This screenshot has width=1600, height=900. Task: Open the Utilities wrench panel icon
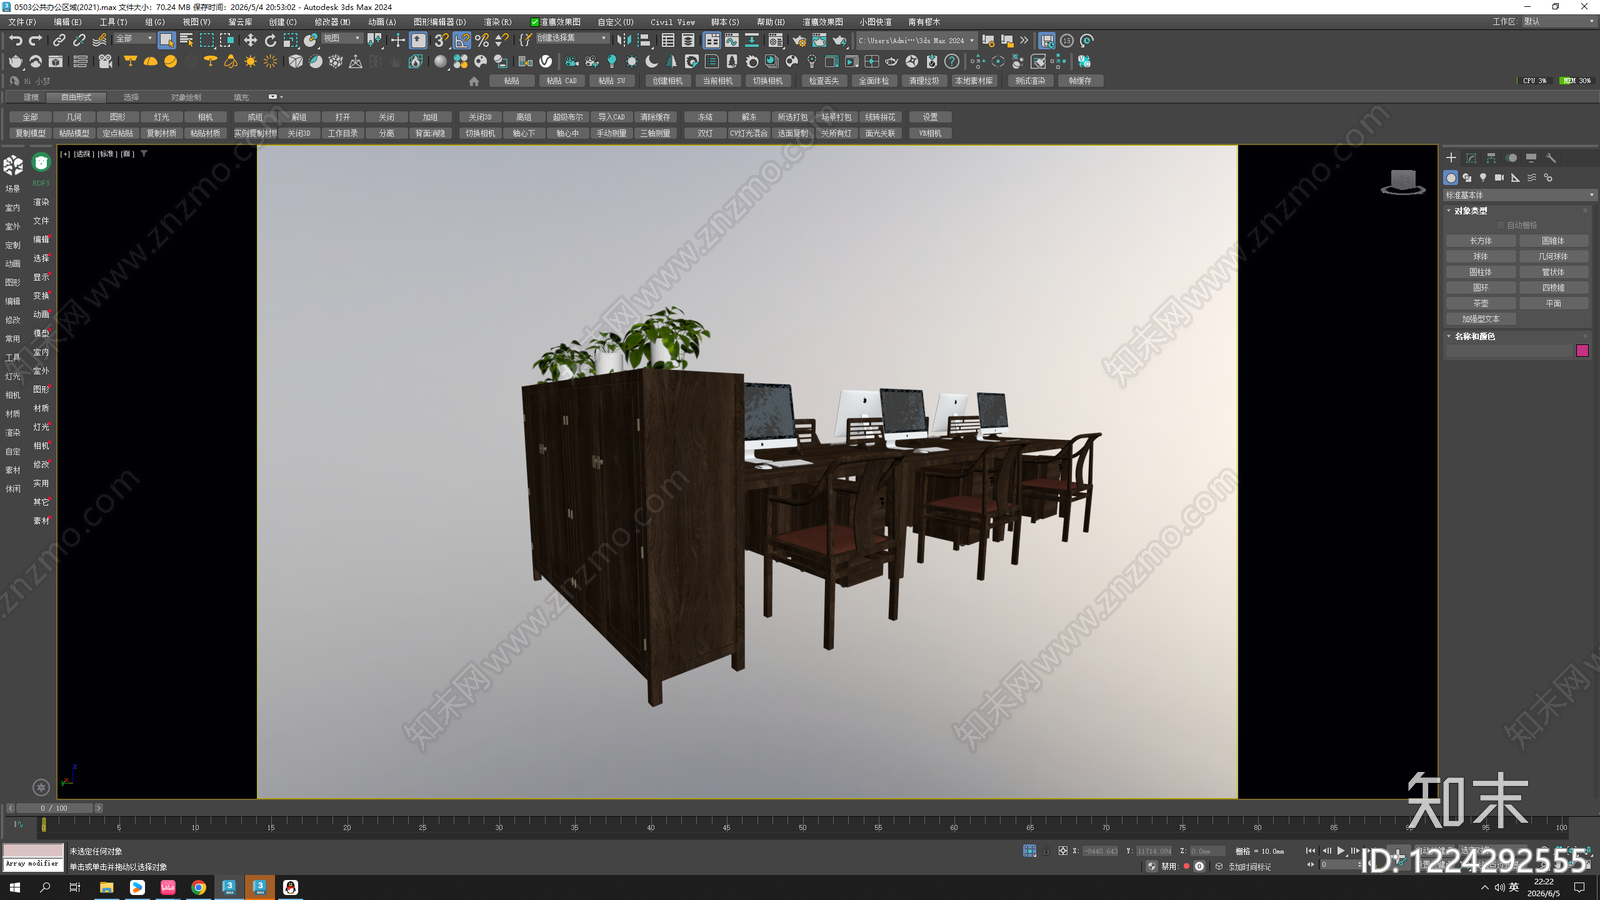(x=1551, y=158)
